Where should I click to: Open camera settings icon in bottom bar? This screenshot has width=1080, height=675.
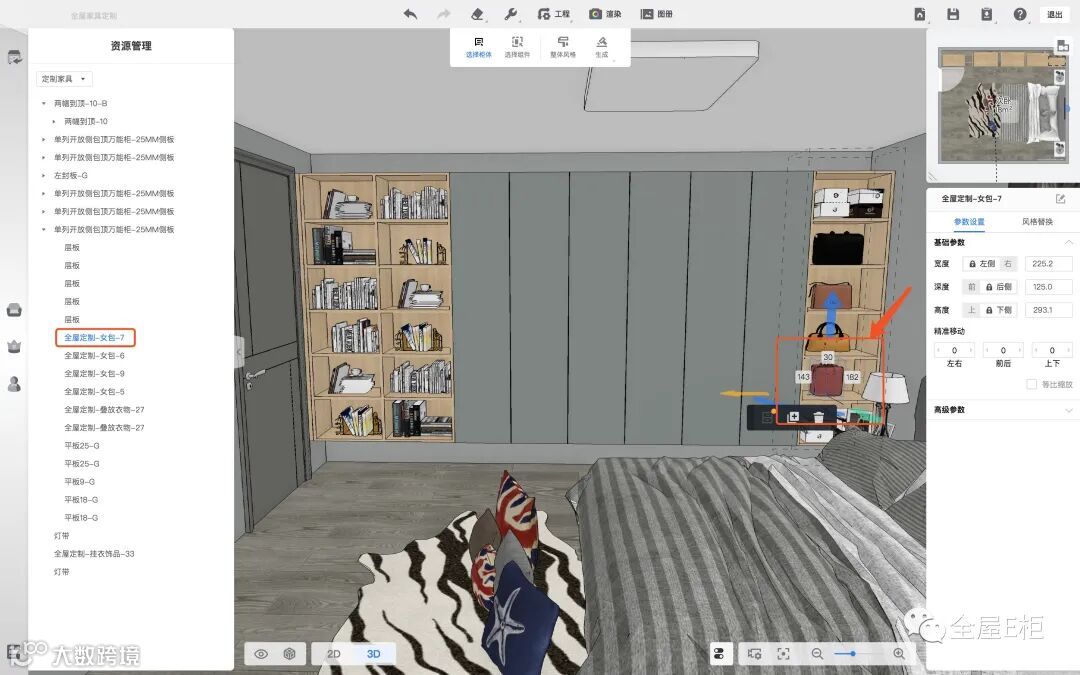pyautogui.click(x=754, y=654)
